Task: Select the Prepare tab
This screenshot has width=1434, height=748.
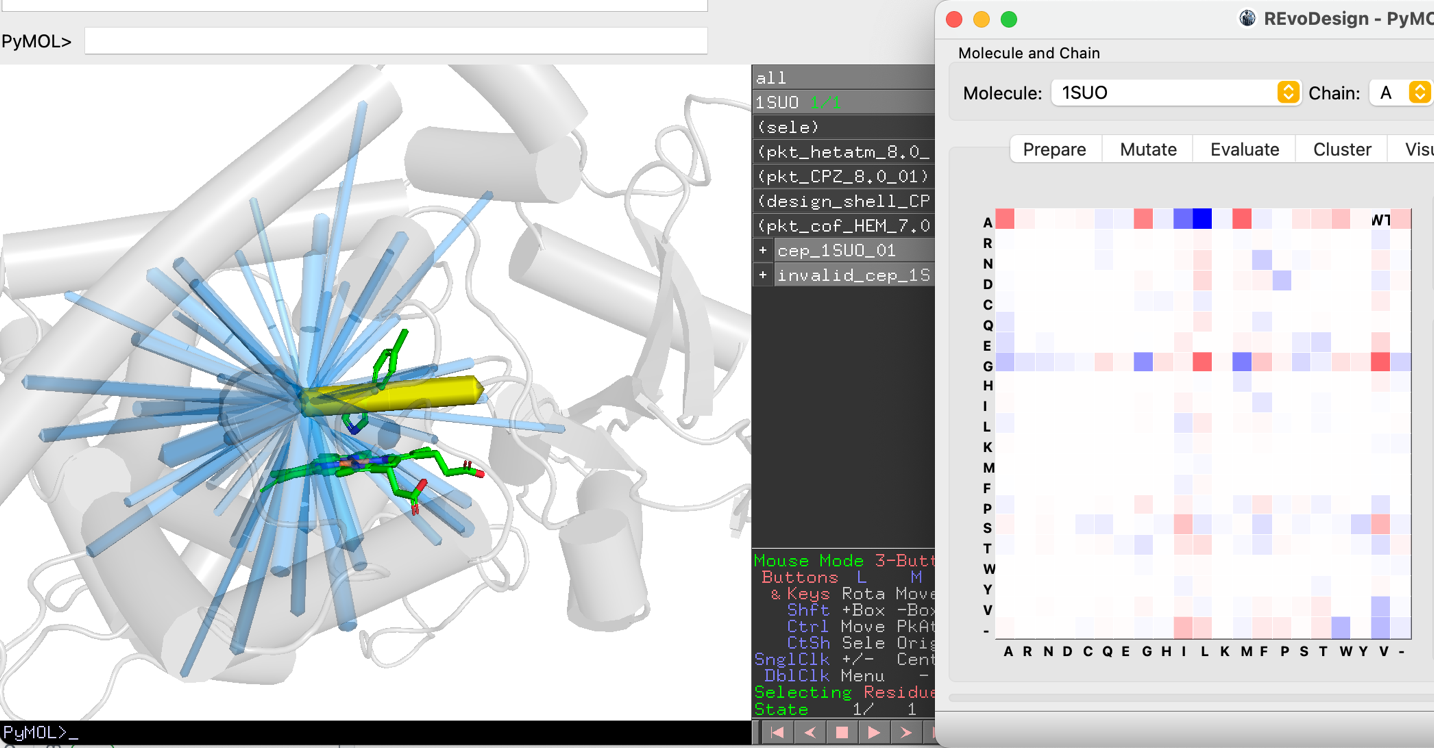Action: pos(1055,149)
